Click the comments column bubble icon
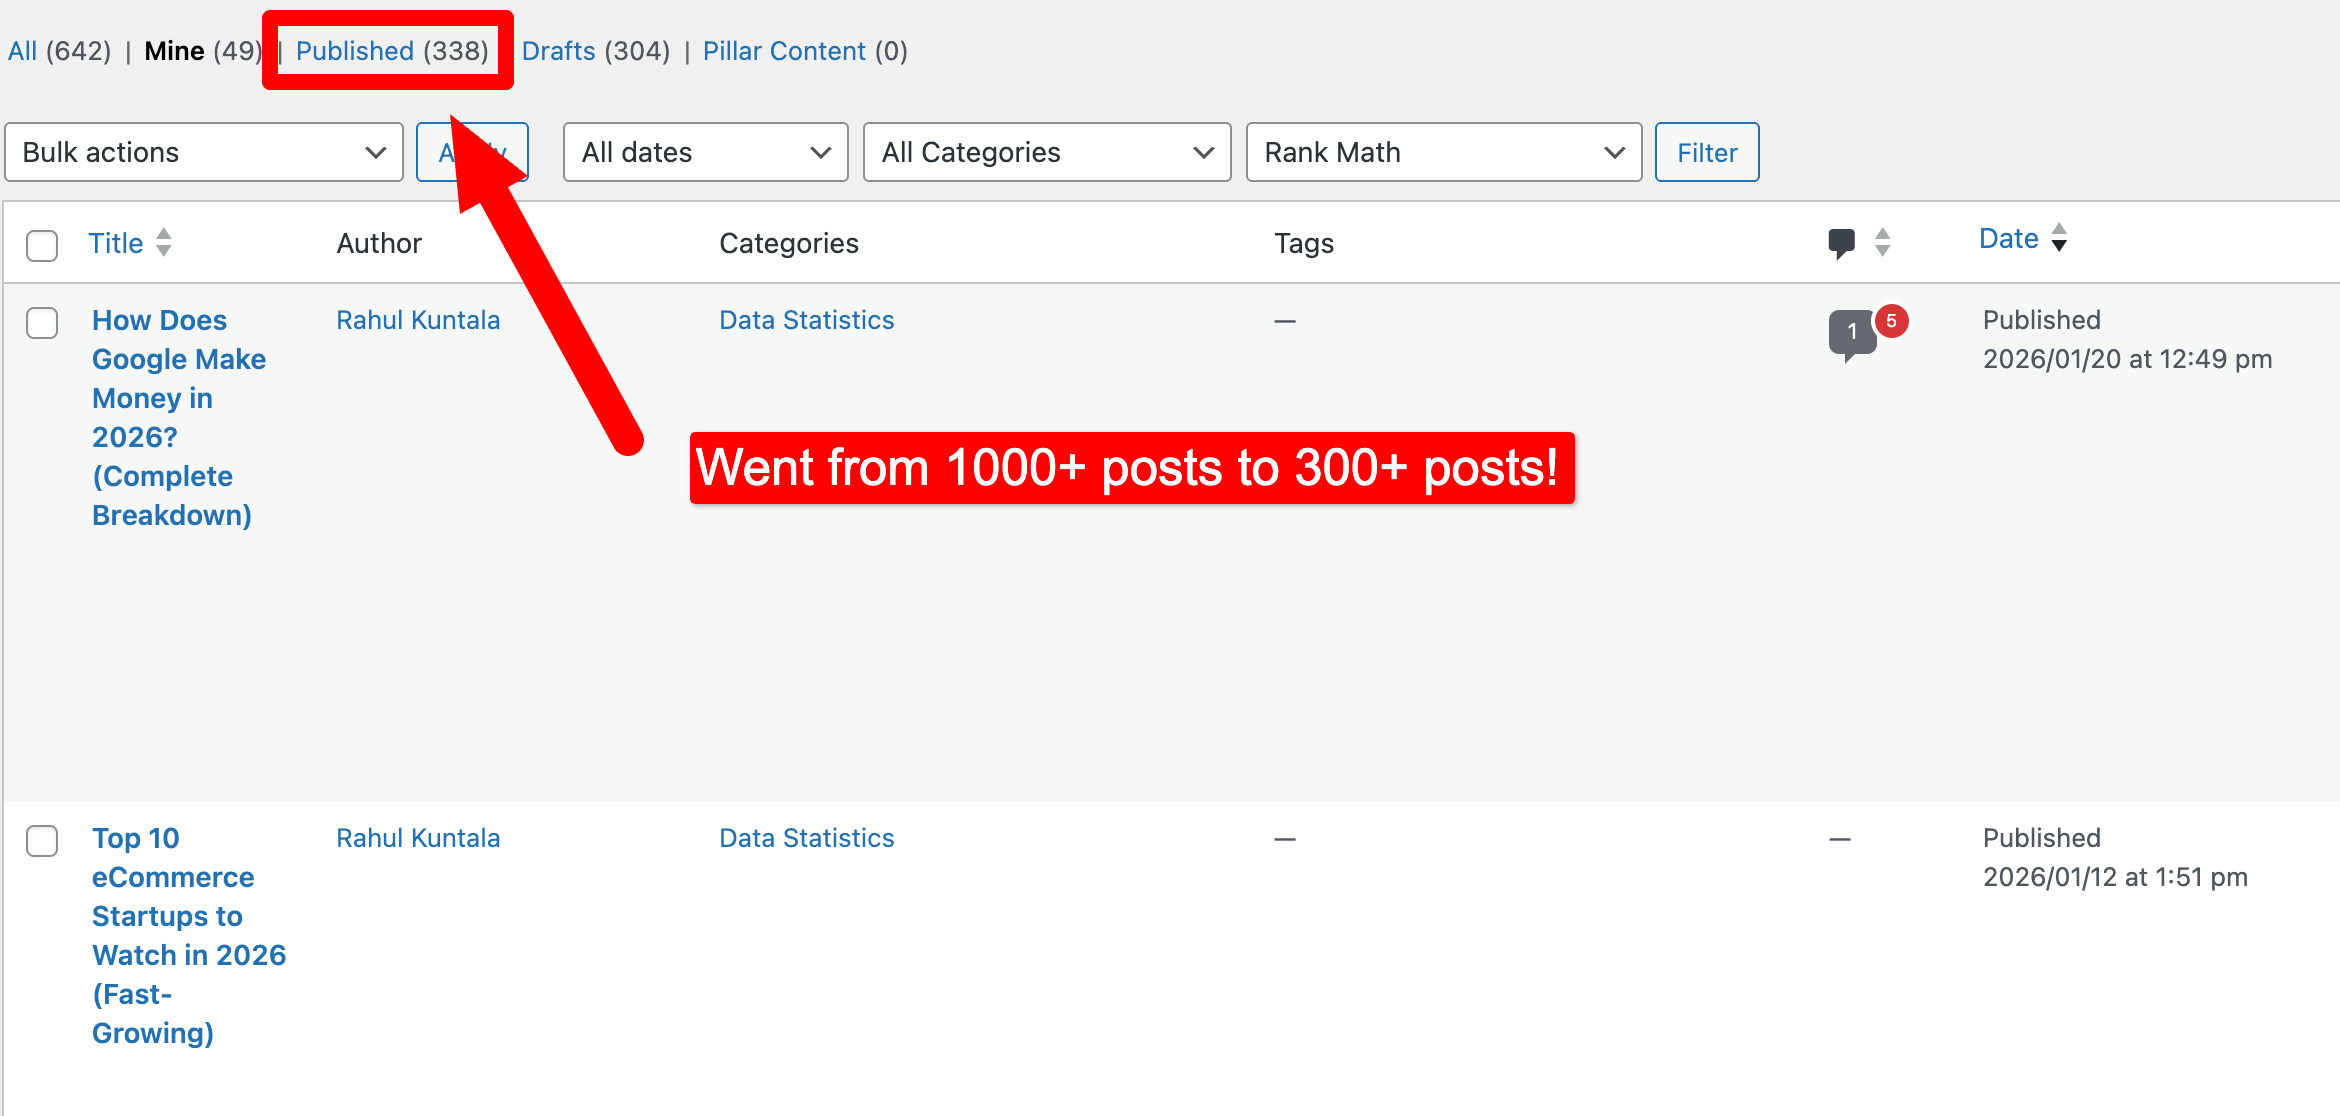Viewport: 2340px width, 1116px height. pos(1841,243)
